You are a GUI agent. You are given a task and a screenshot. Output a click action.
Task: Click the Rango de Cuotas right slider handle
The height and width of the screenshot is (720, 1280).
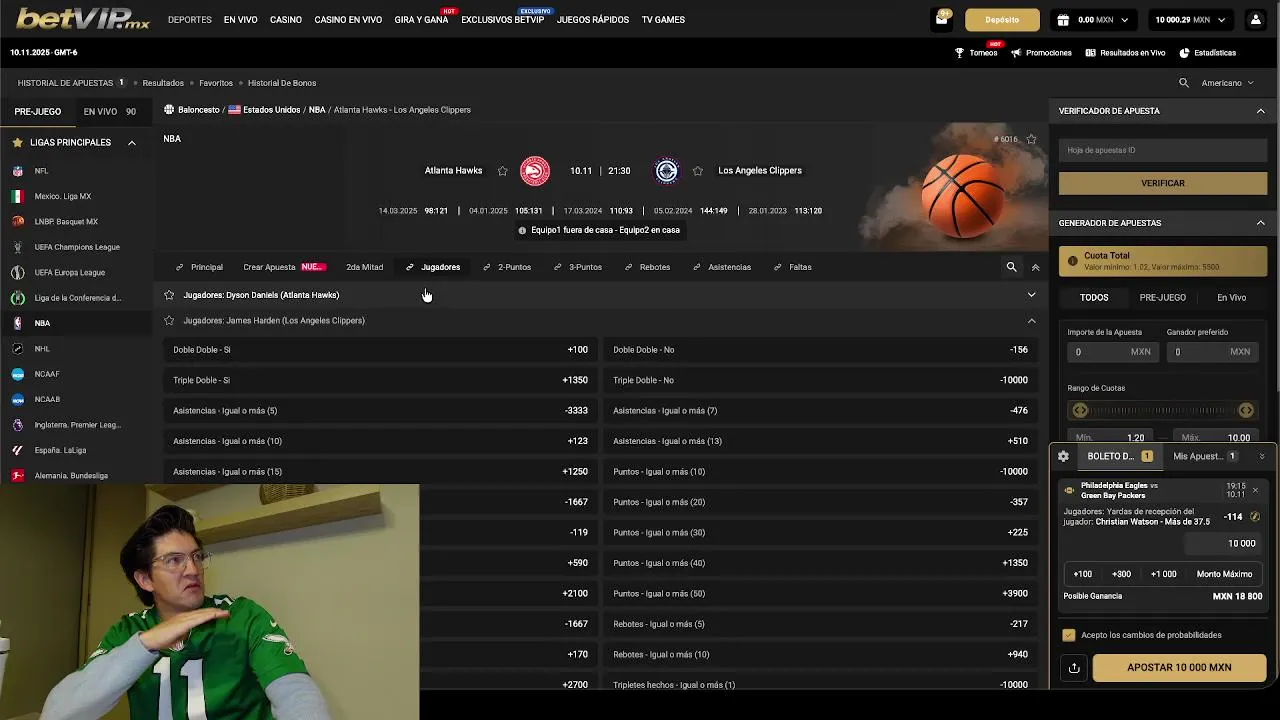1246,410
